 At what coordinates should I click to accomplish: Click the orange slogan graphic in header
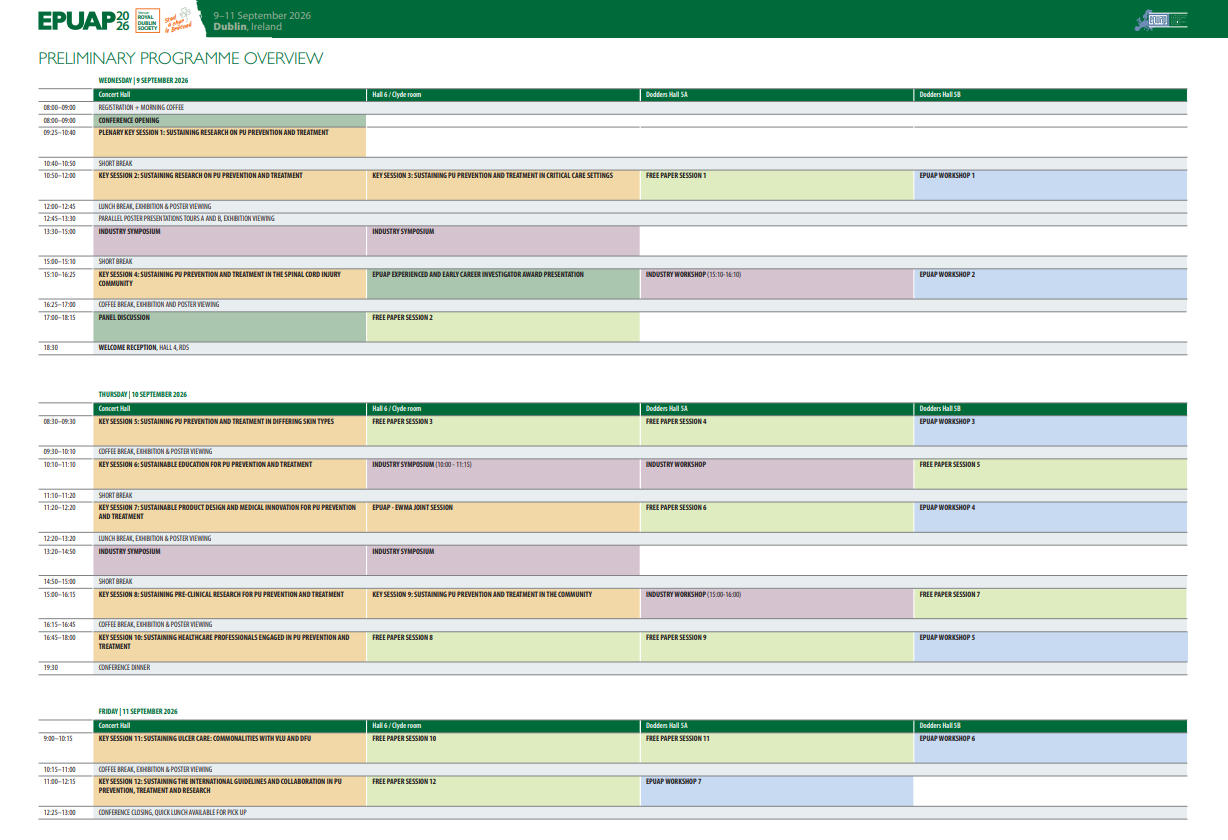point(180,21)
